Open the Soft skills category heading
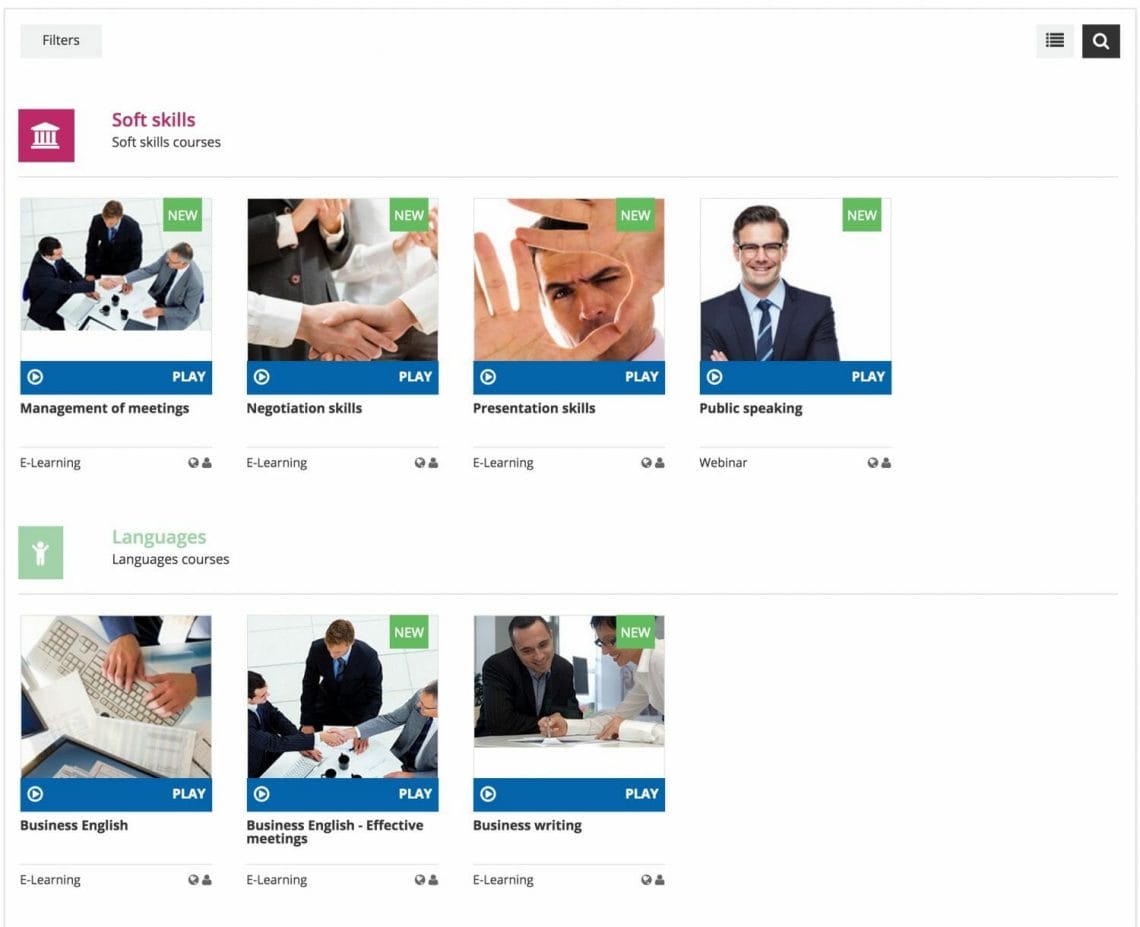Image resolution: width=1140 pixels, height=927 pixels. point(153,119)
